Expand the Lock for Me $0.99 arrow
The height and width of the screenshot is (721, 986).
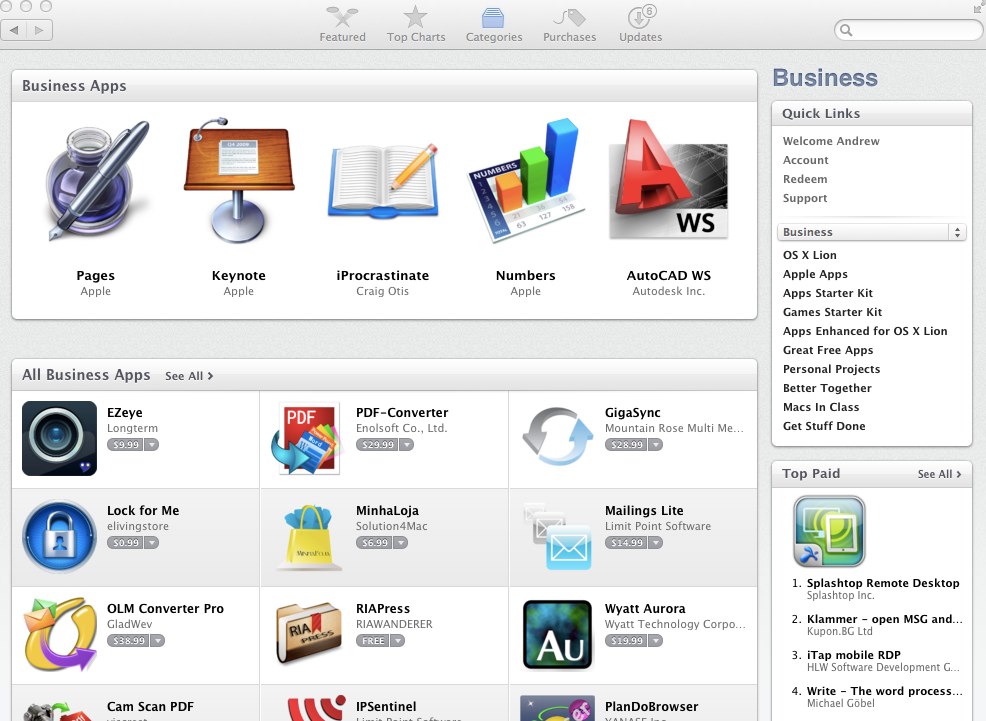152,542
